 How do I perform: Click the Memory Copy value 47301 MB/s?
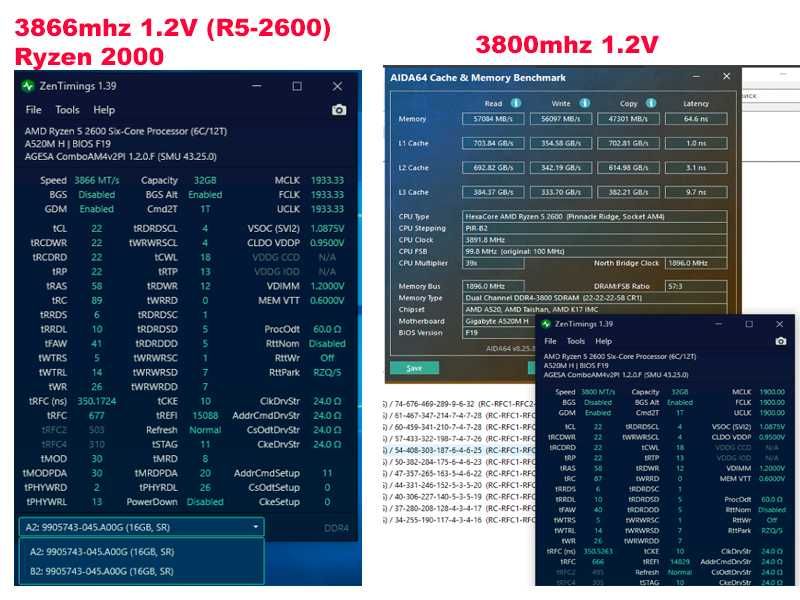(628, 119)
